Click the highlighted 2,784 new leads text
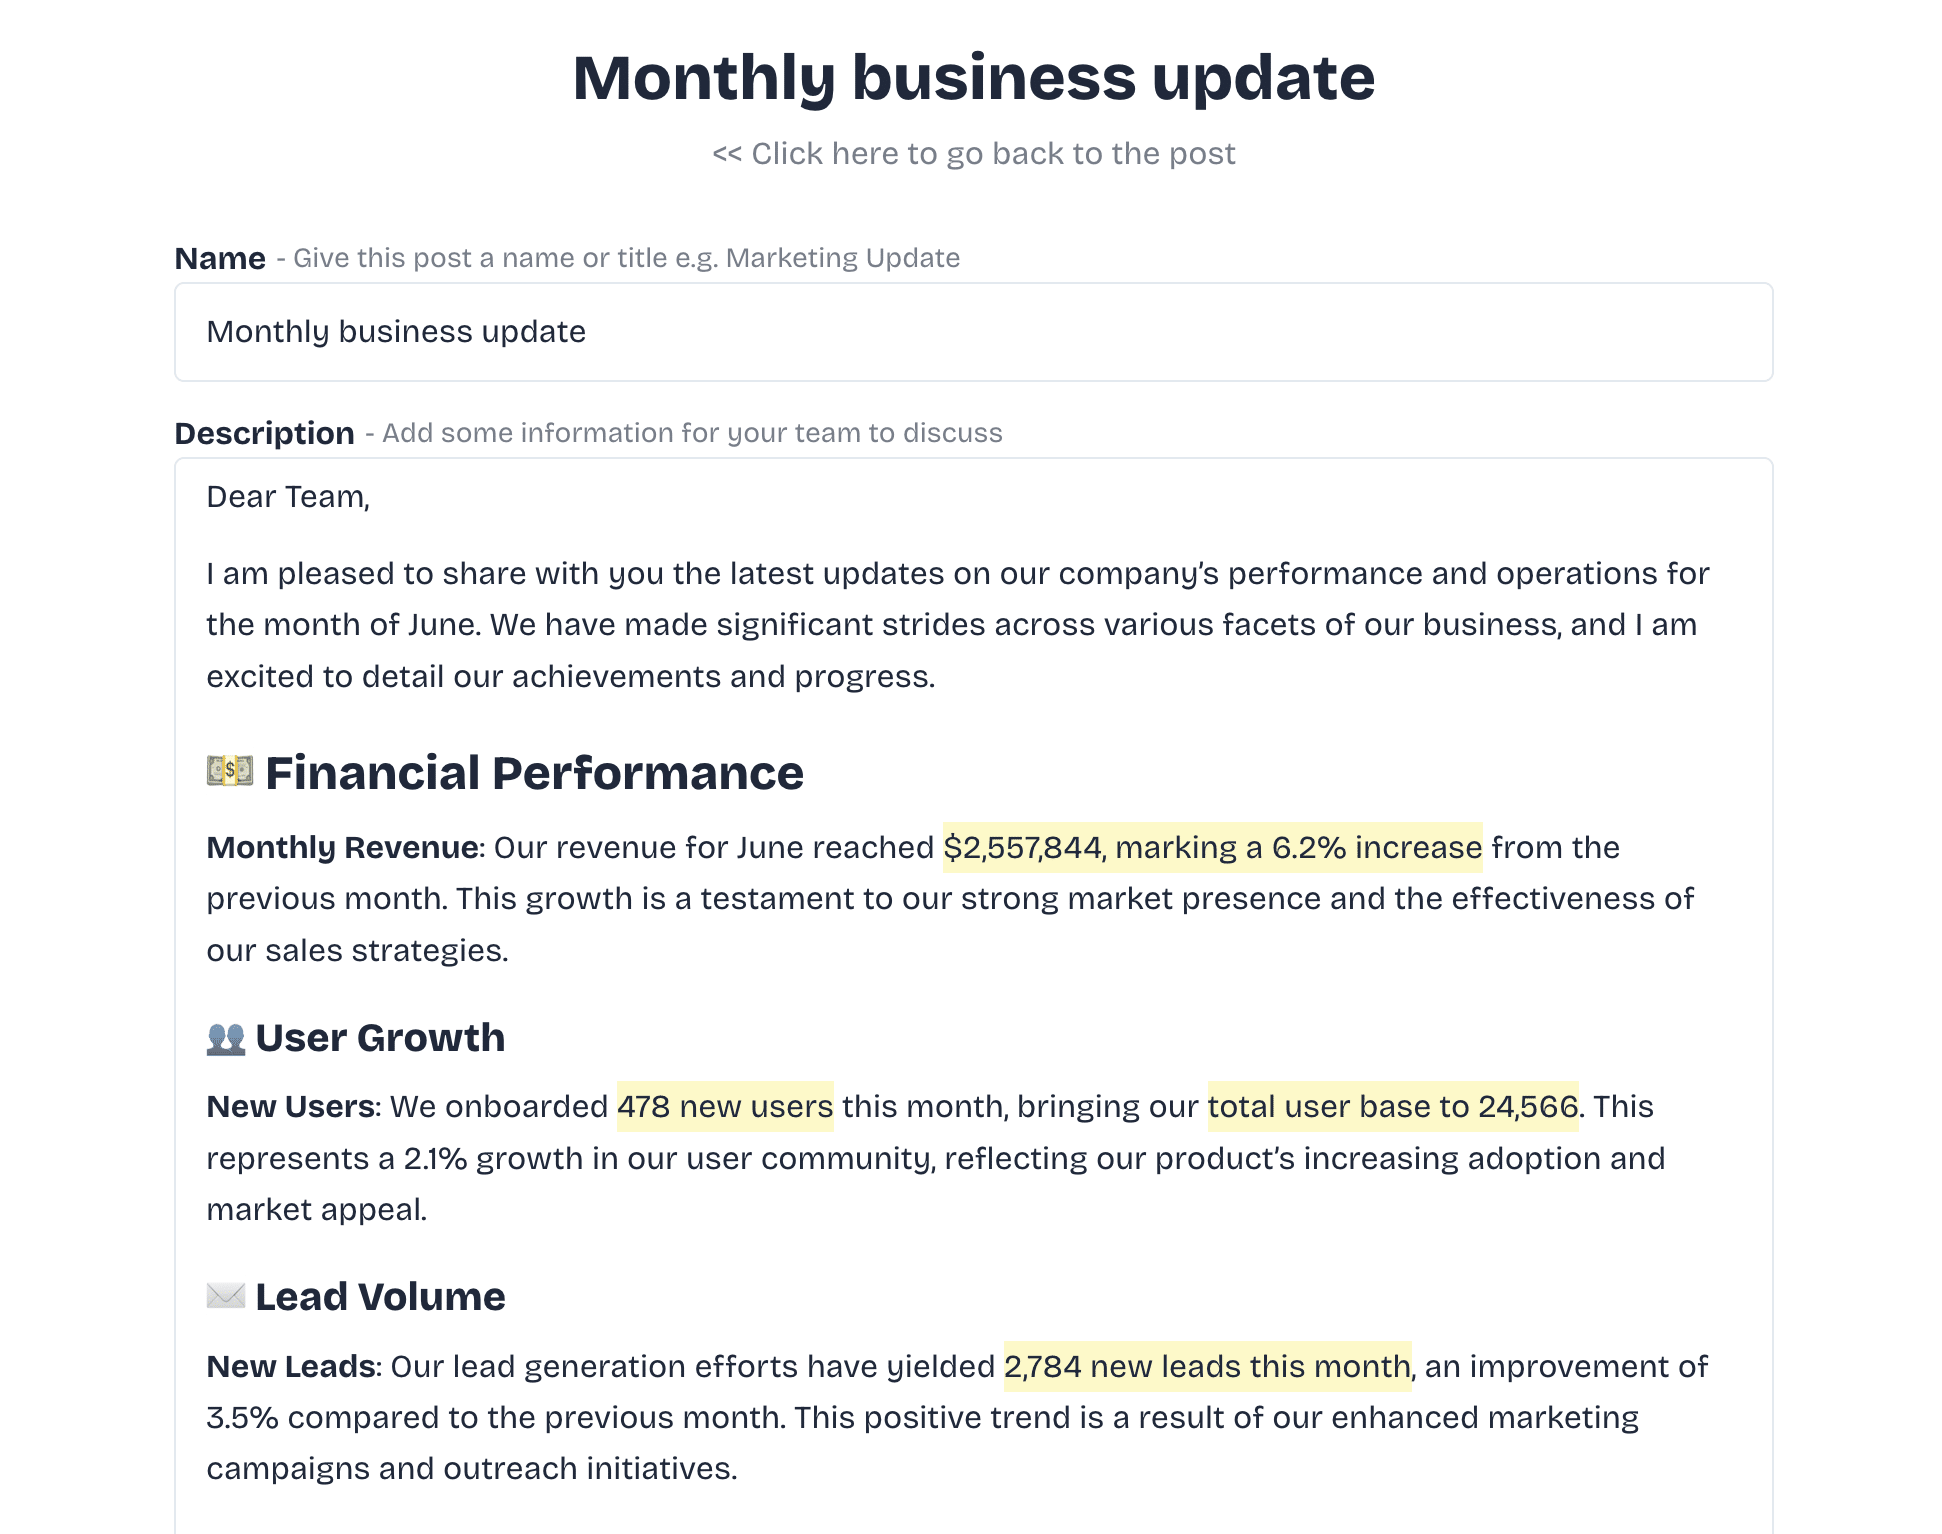 coord(1207,1366)
